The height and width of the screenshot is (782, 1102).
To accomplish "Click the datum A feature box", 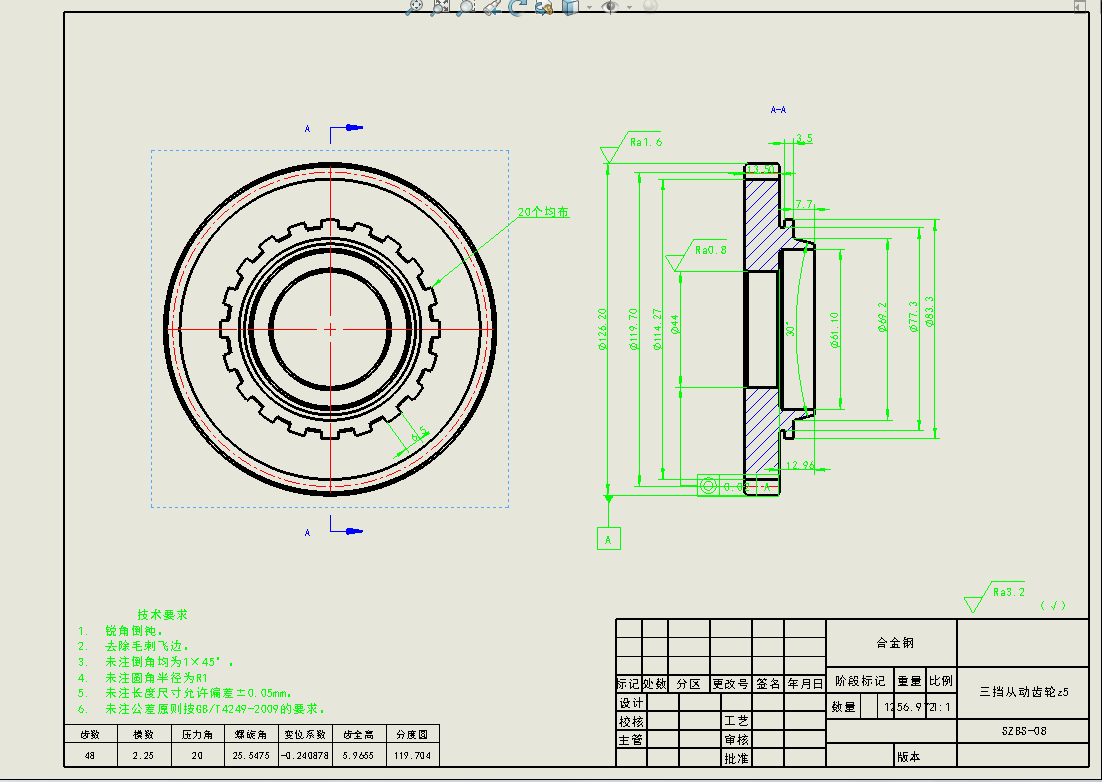I will (x=608, y=538).
